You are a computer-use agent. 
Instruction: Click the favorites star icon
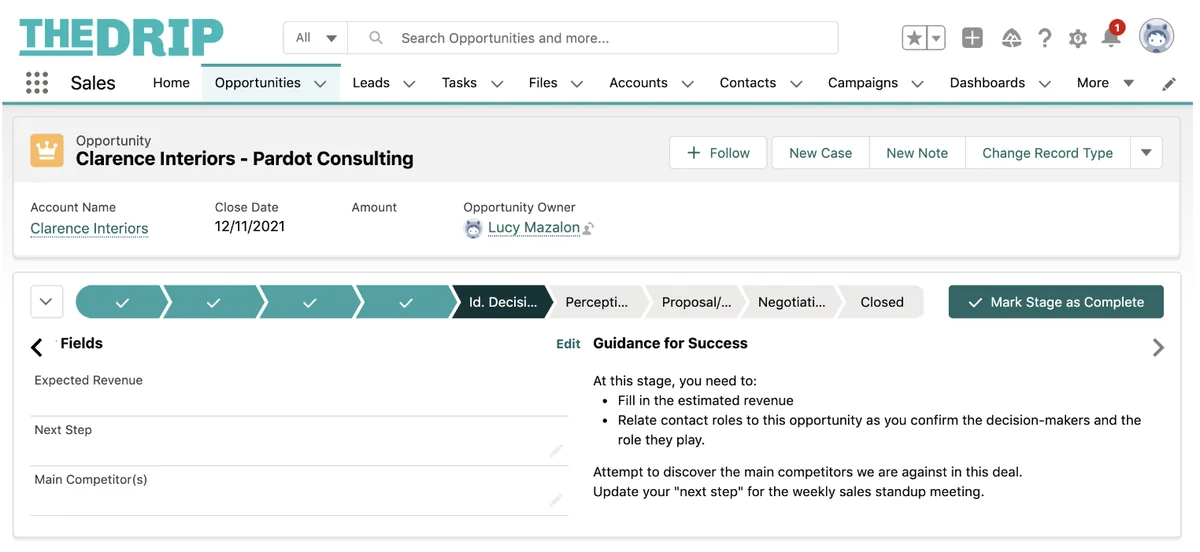pyautogui.click(x=914, y=38)
